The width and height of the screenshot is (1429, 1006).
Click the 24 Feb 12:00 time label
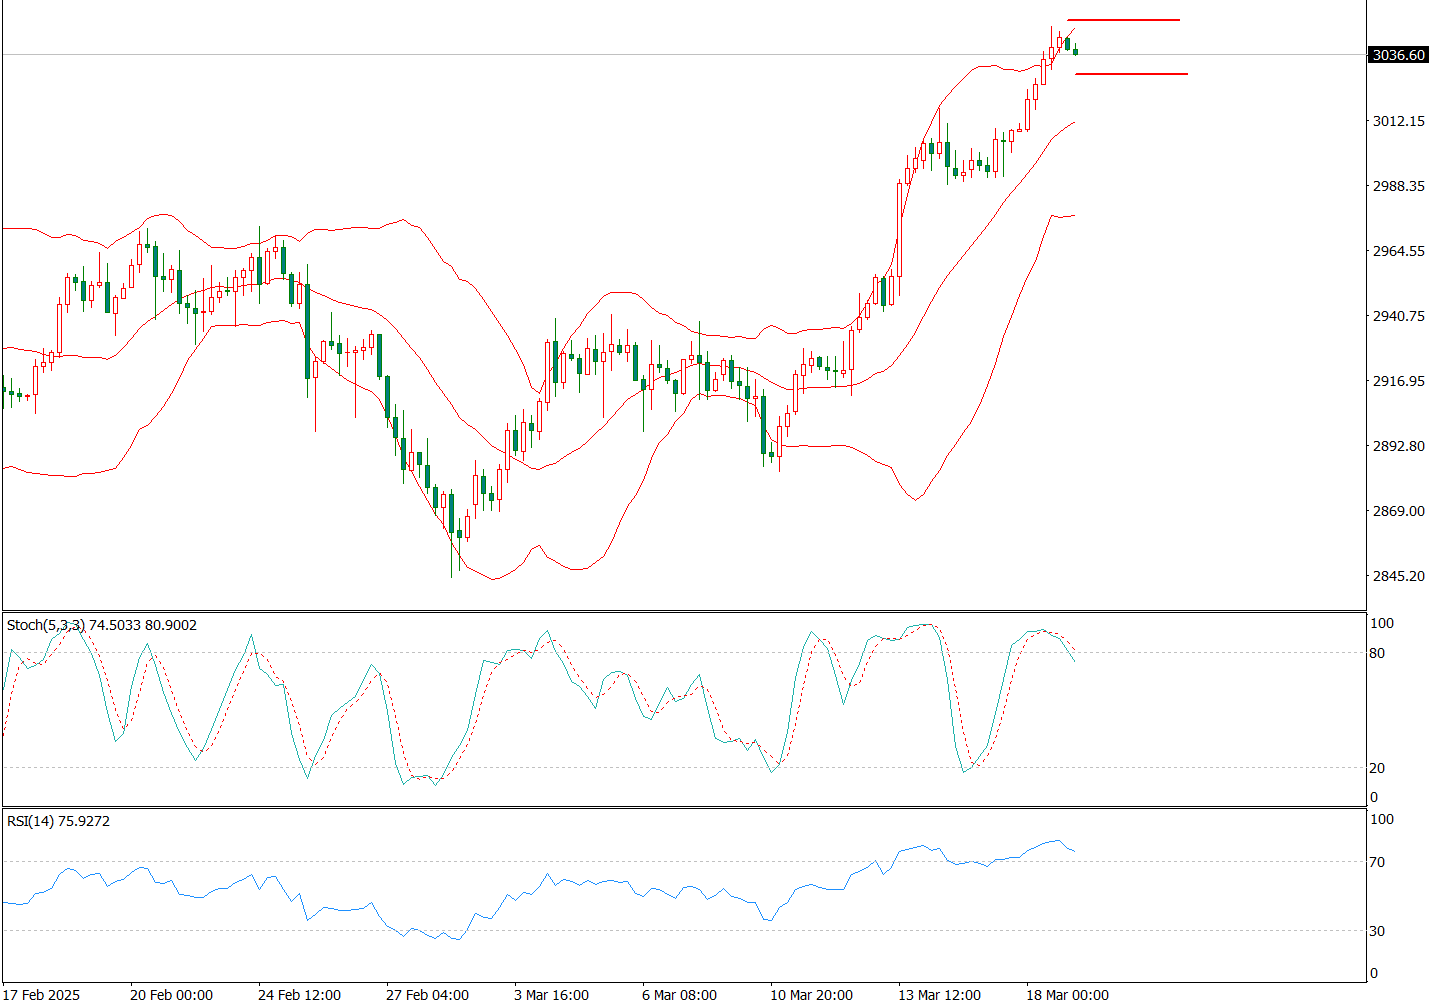pyautogui.click(x=299, y=994)
